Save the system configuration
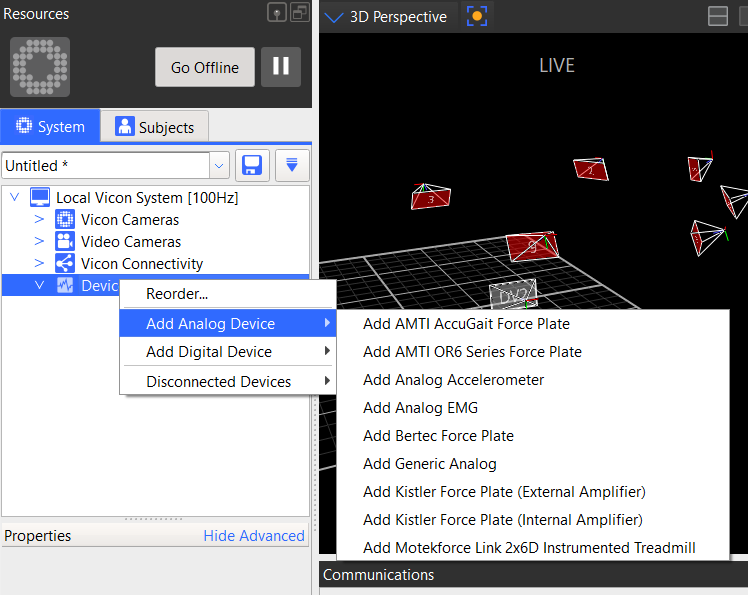This screenshot has height=595, width=748. click(252, 166)
